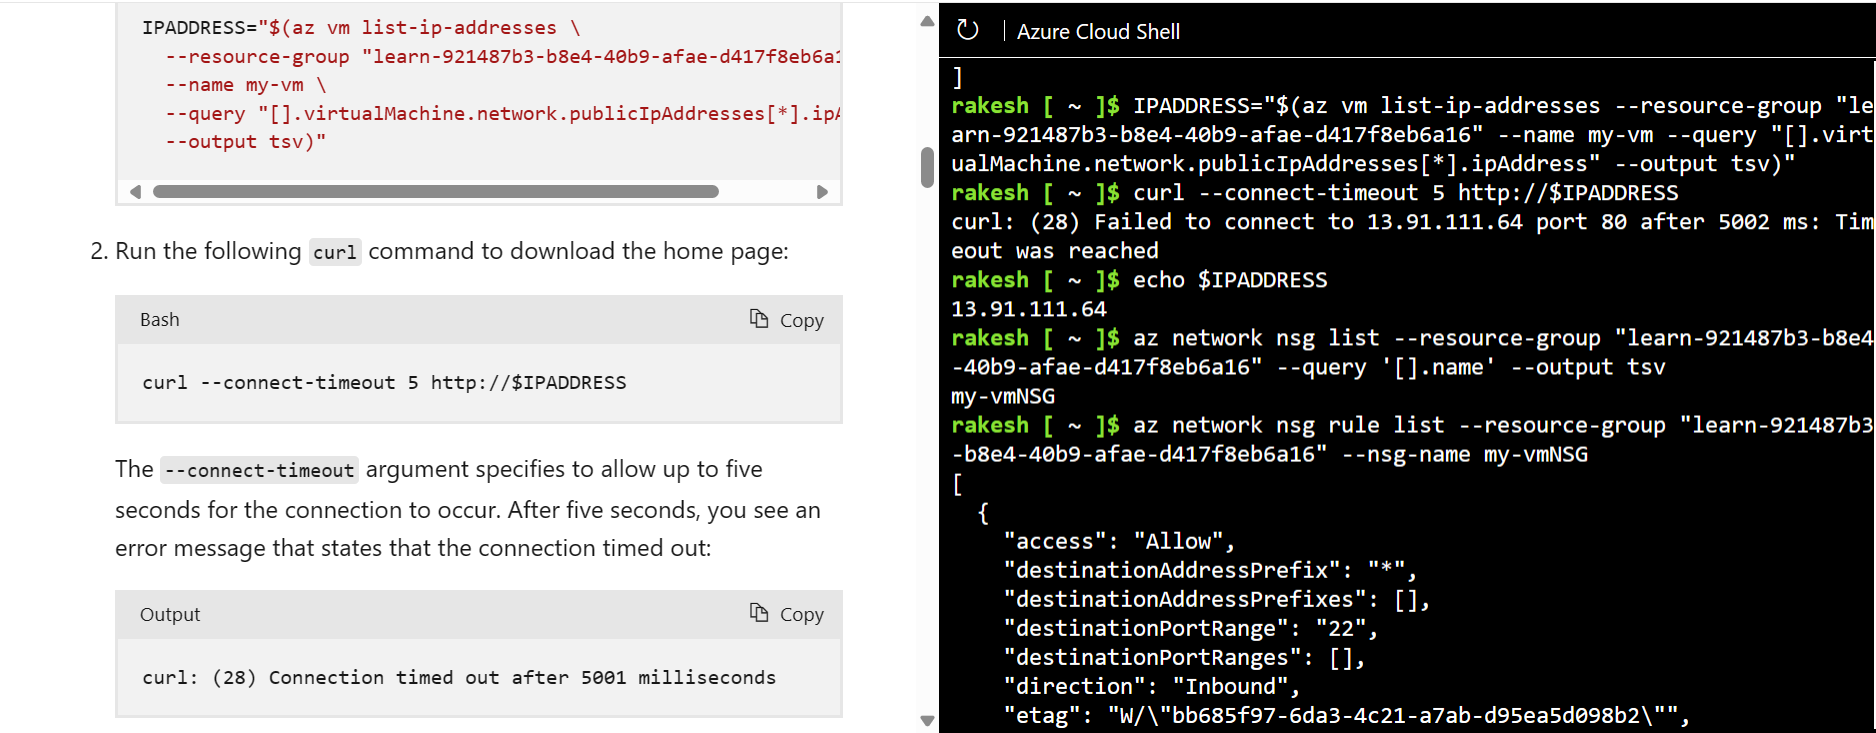
Task: Click '13.91.111.64' echo output in terminal
Action: pyautogui.click(x=1029, y=309)
